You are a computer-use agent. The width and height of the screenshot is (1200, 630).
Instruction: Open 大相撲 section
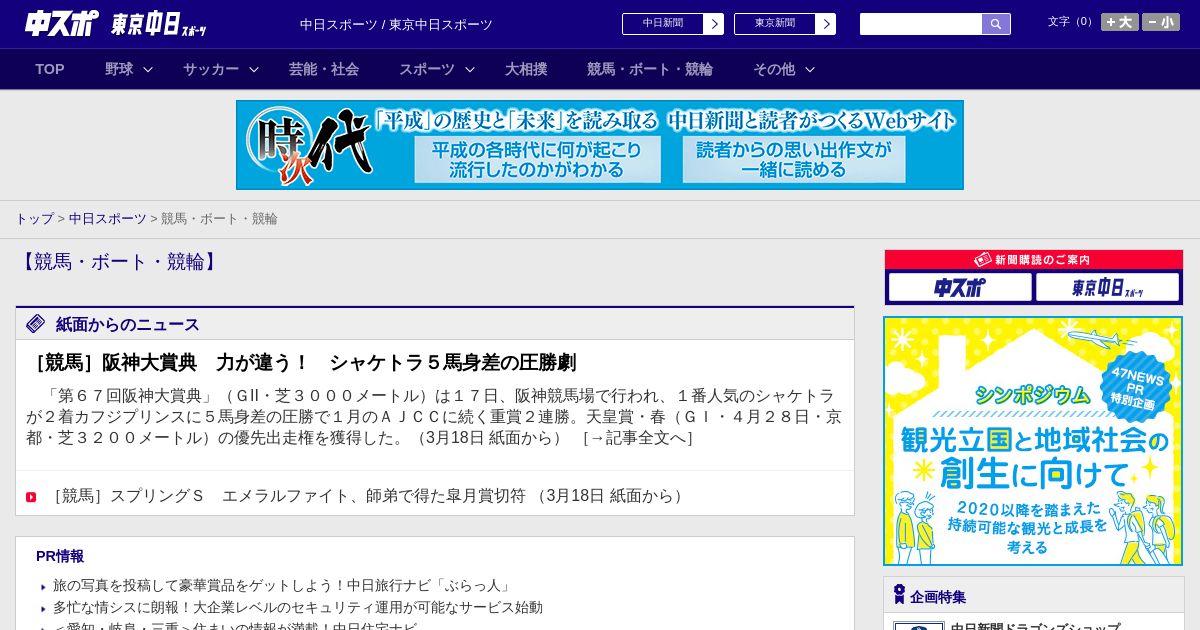tap(526, 69)
